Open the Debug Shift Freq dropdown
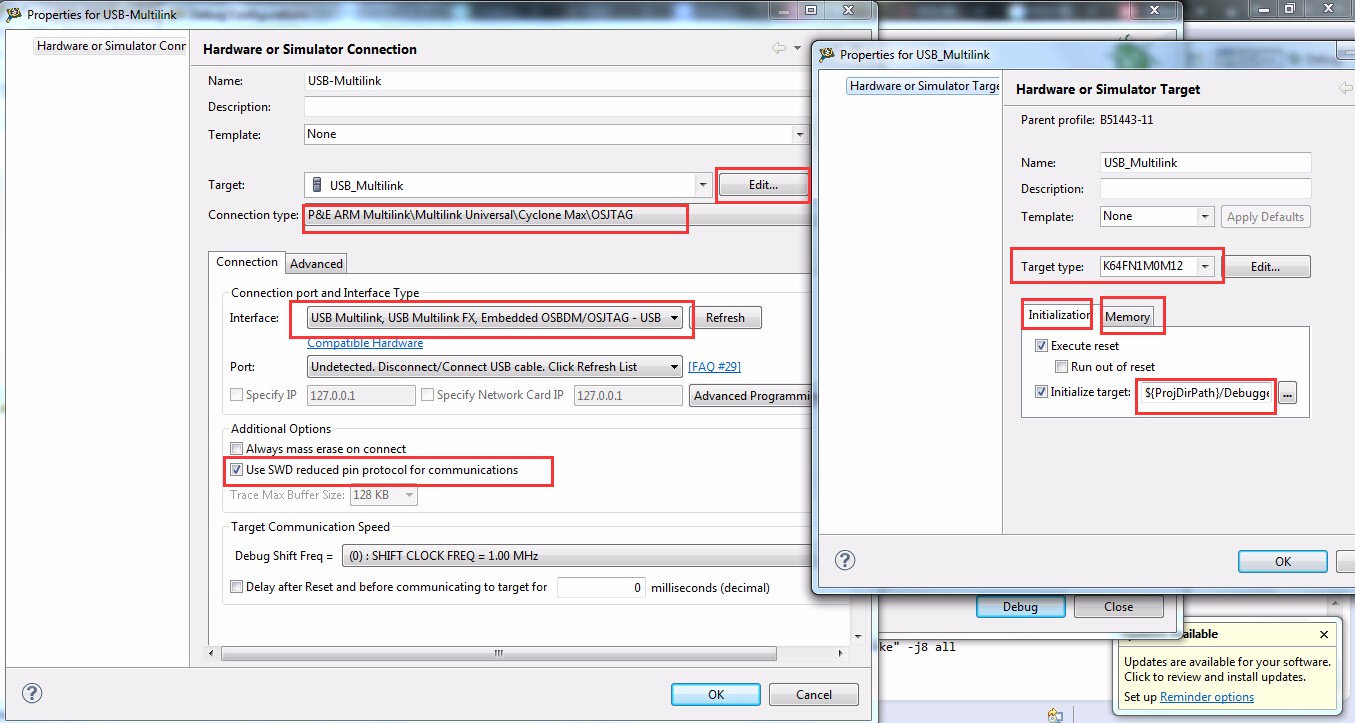Screen dimensions: 1355x723 [576, 556]
